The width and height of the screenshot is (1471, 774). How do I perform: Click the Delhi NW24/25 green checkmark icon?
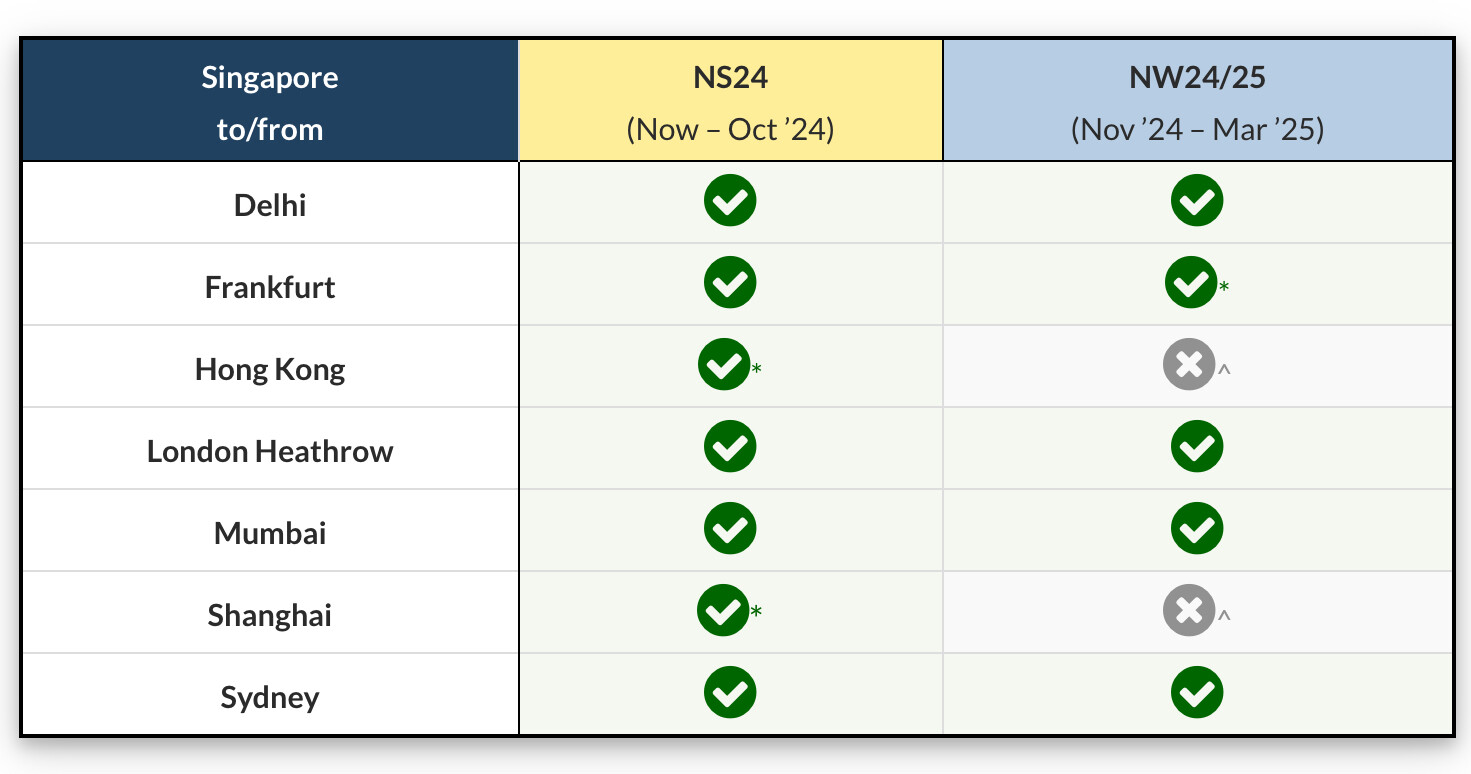(x=1197, y=201)
